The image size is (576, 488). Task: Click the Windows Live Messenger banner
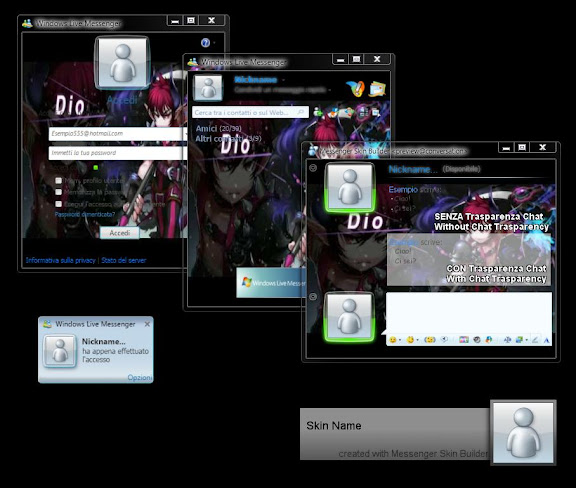pos(271,283)
